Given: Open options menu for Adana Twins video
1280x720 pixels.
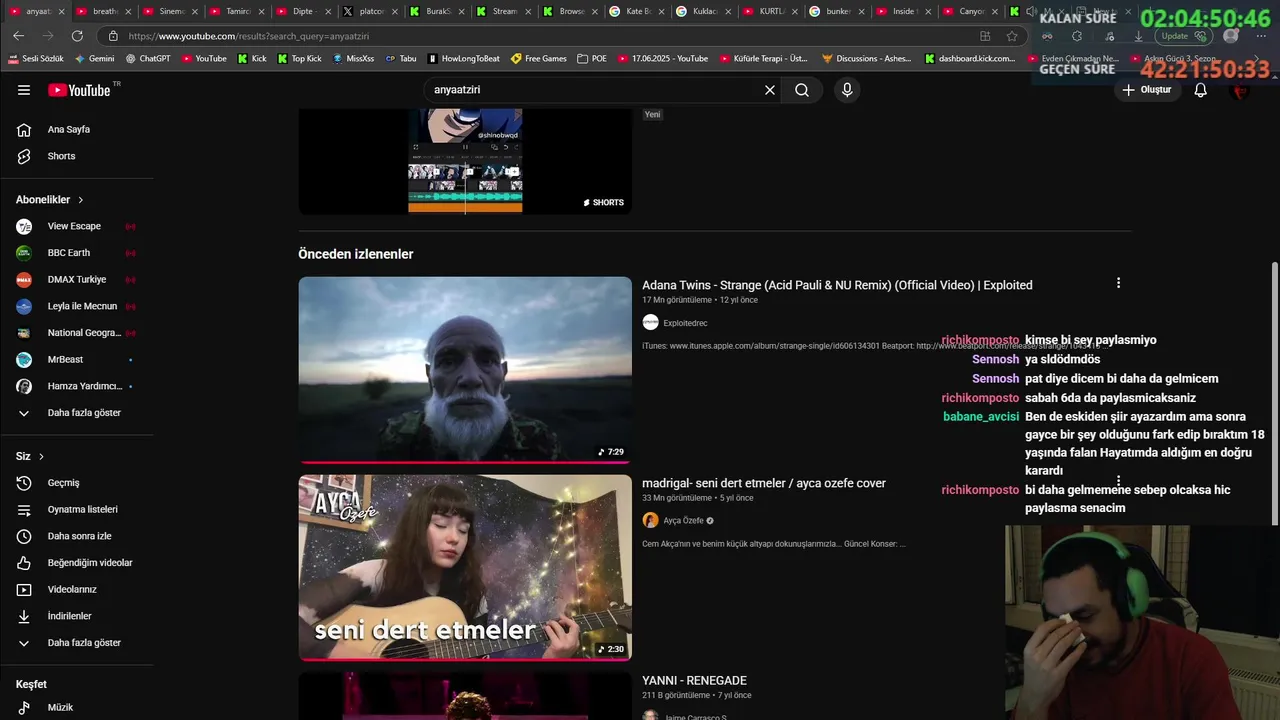Looking at the screenshot, I should pos(1118,283).
